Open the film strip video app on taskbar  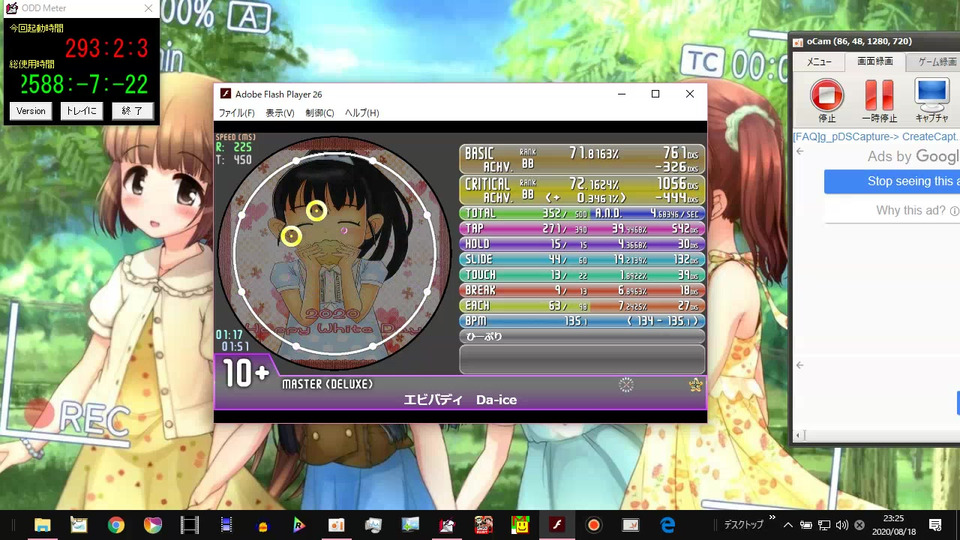190,525
